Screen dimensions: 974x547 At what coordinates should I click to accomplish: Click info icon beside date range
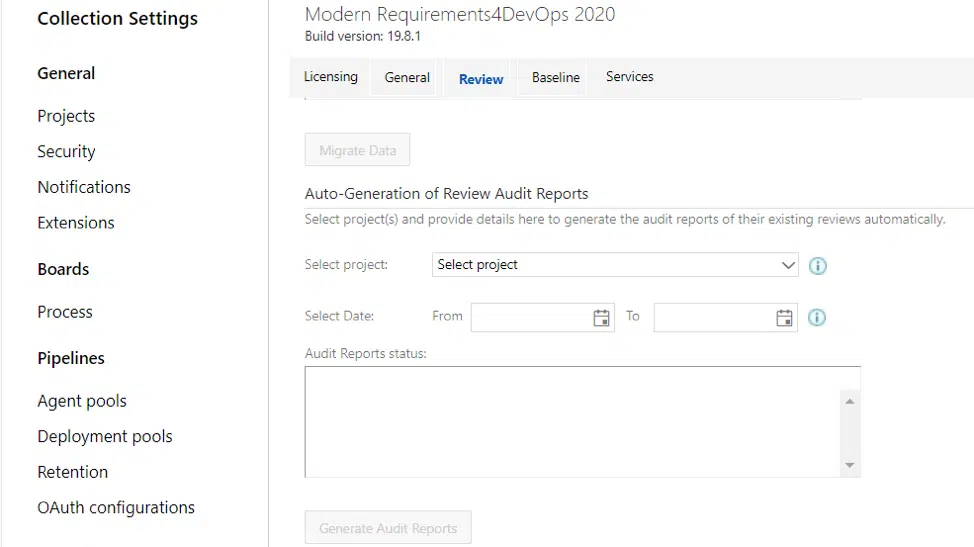click(x=817, y=318)
